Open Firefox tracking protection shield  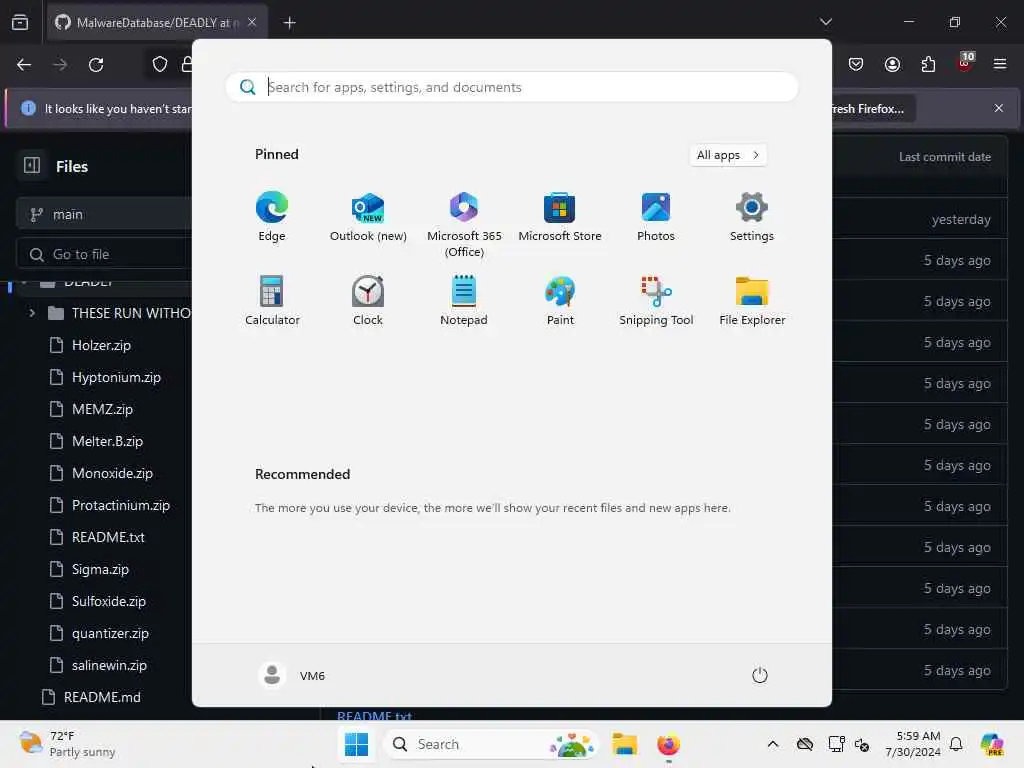pyautogui.click(x=160, y=64)
